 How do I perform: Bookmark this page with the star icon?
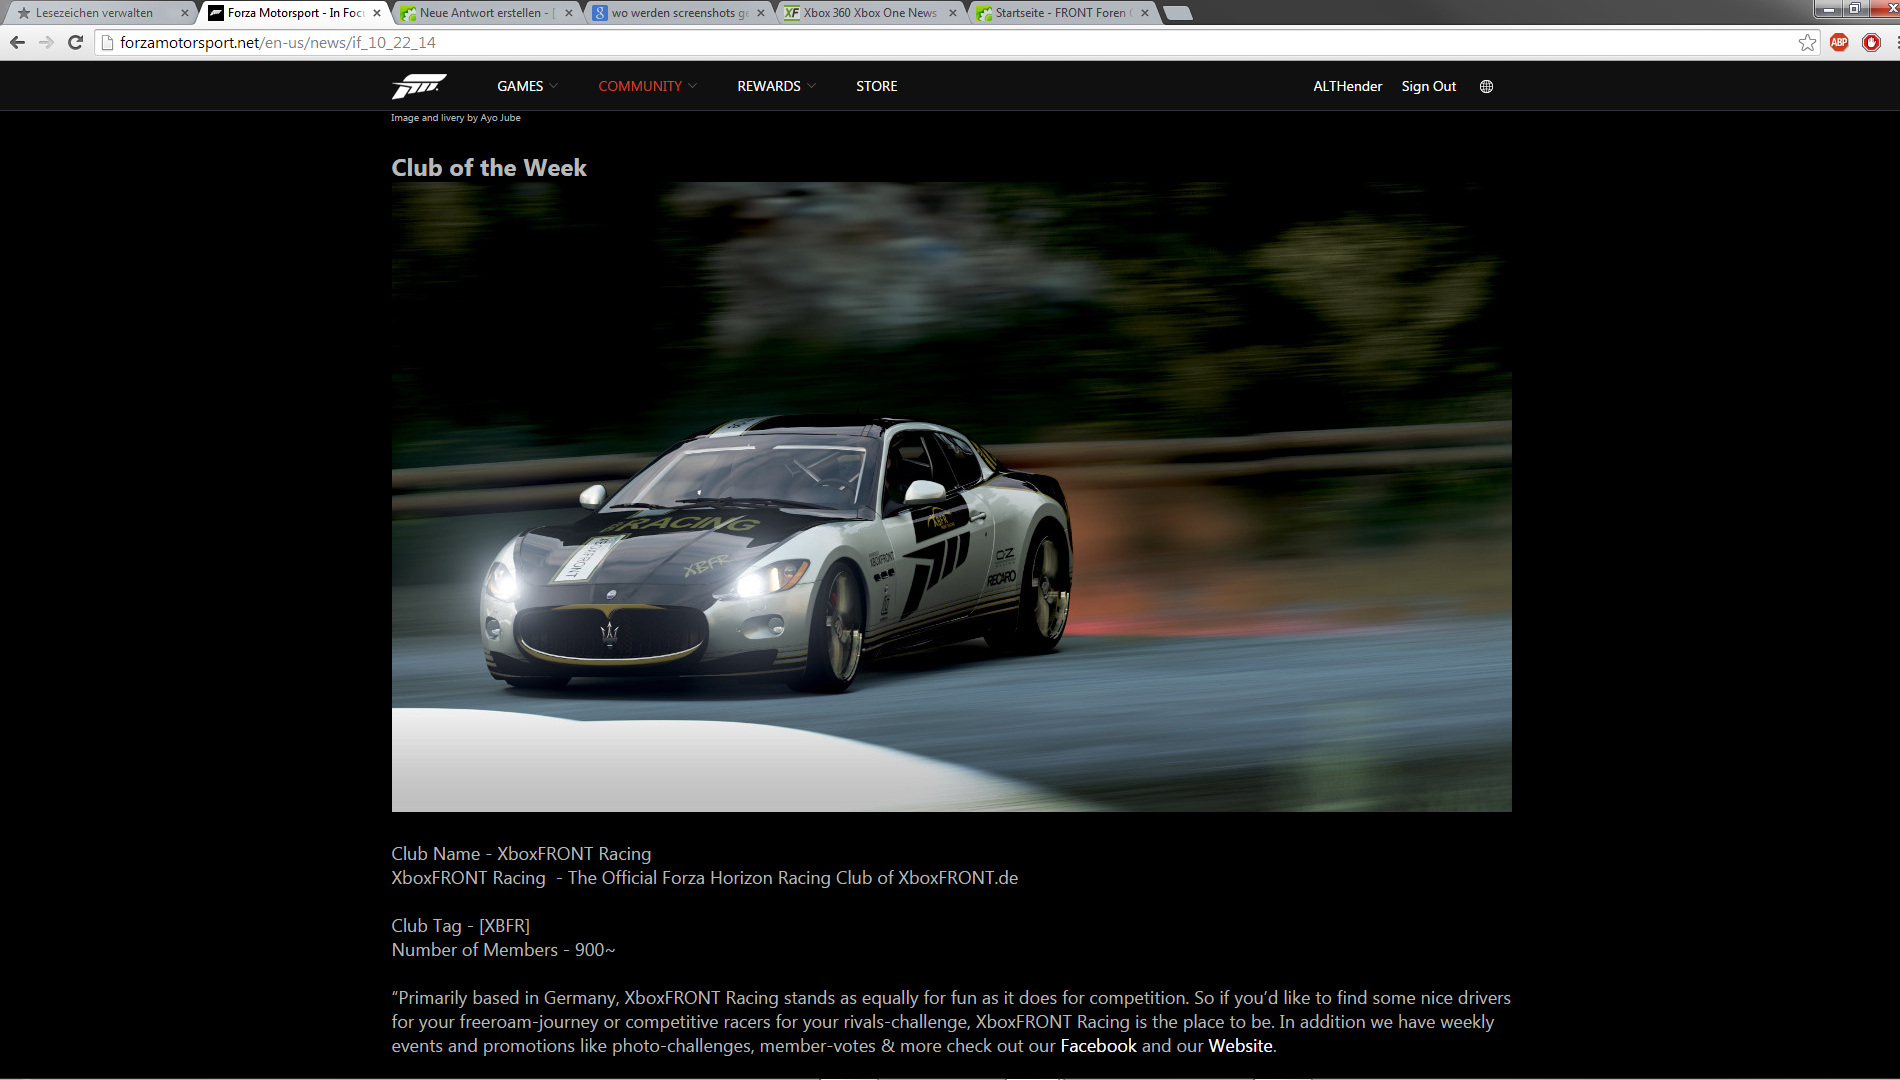click(1807, 42)
